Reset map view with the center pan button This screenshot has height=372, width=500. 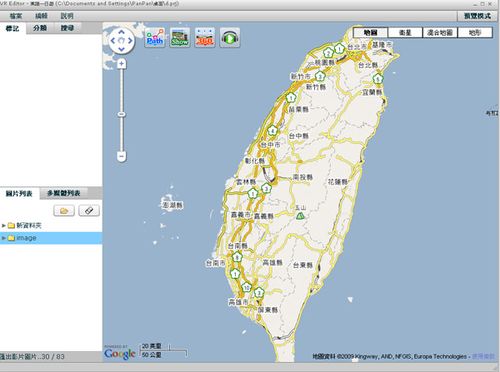(121, 41)
